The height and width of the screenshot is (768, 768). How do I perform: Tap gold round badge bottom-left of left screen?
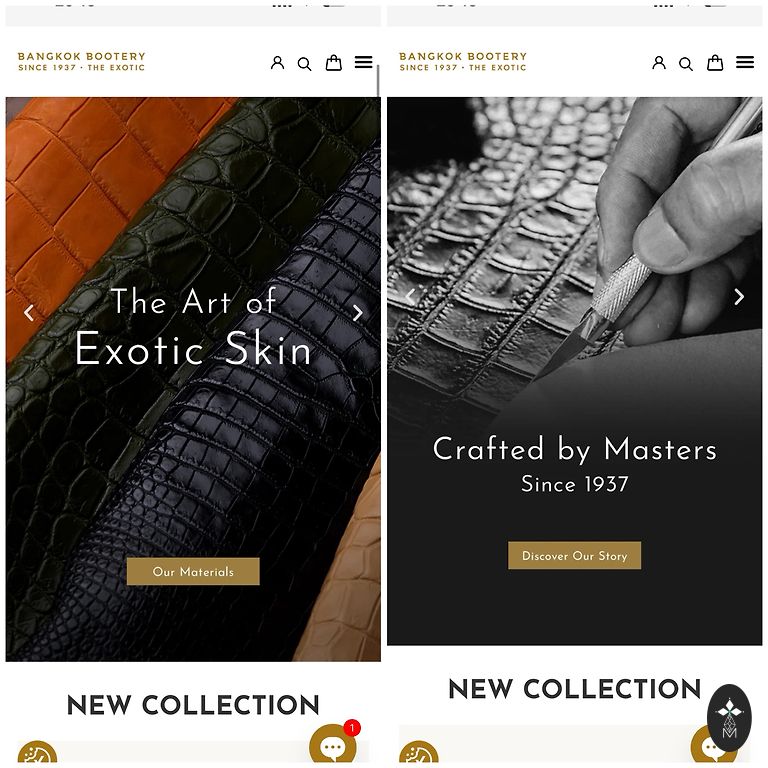point(37,752)
